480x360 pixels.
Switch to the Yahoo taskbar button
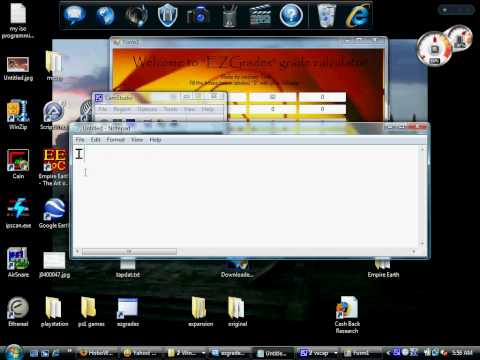click(x=141, y=353)
